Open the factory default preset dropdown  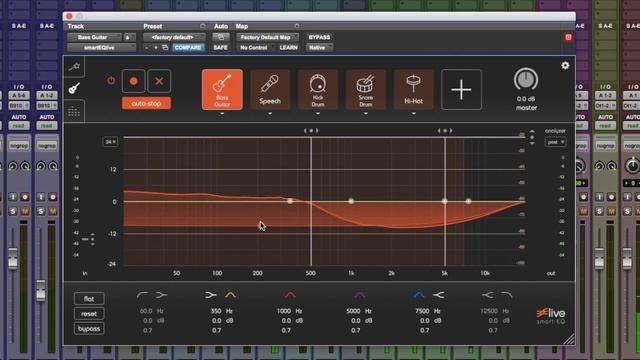point(174,37)
